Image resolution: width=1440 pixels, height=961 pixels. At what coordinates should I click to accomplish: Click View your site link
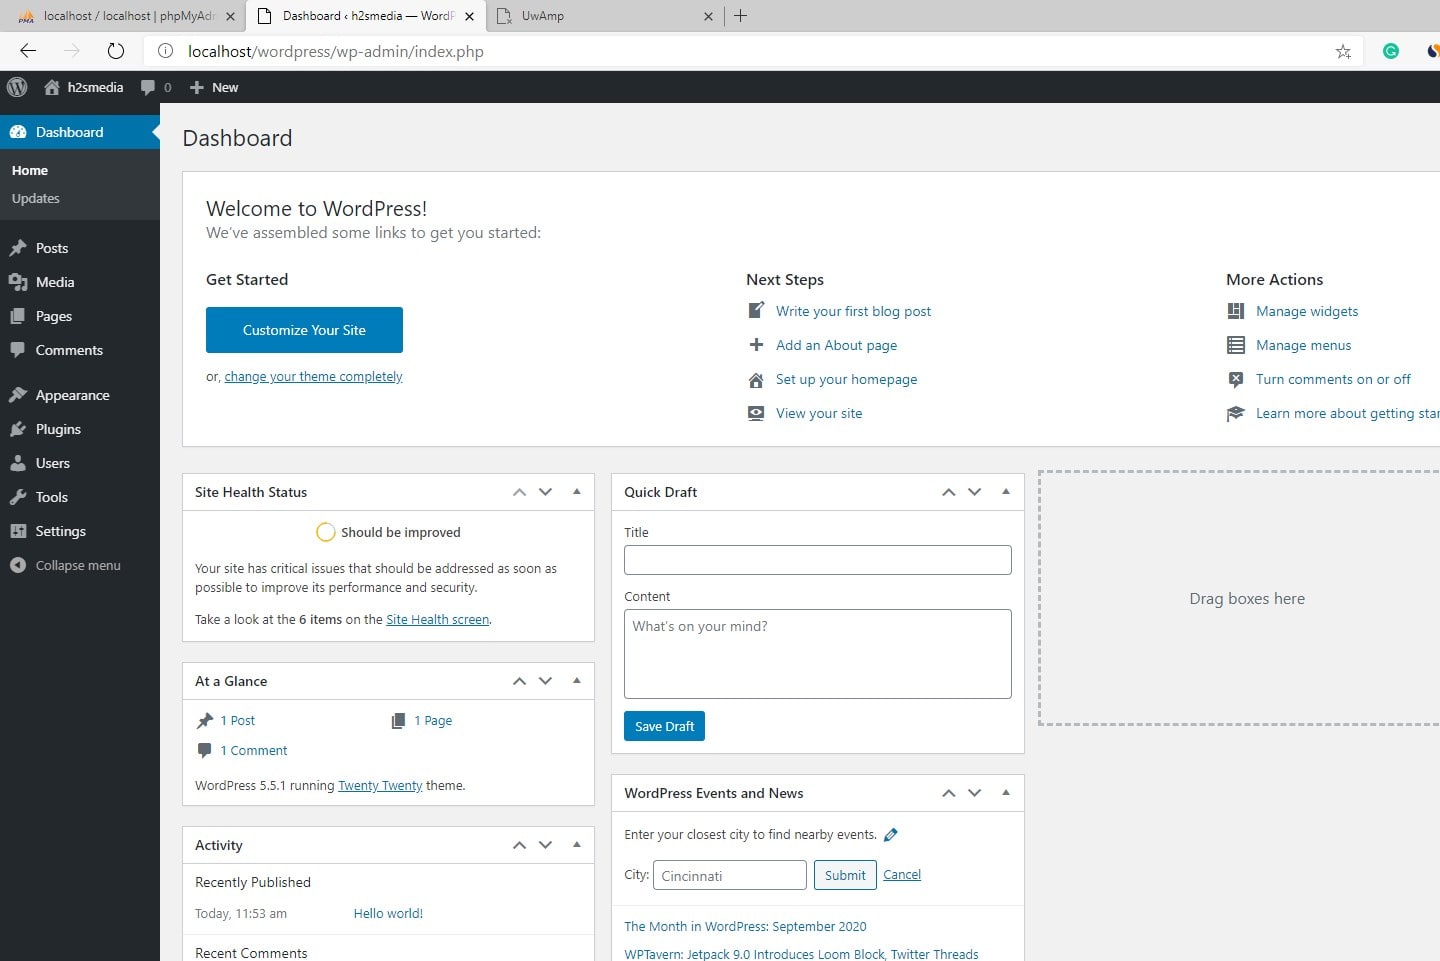click(819, 413)
